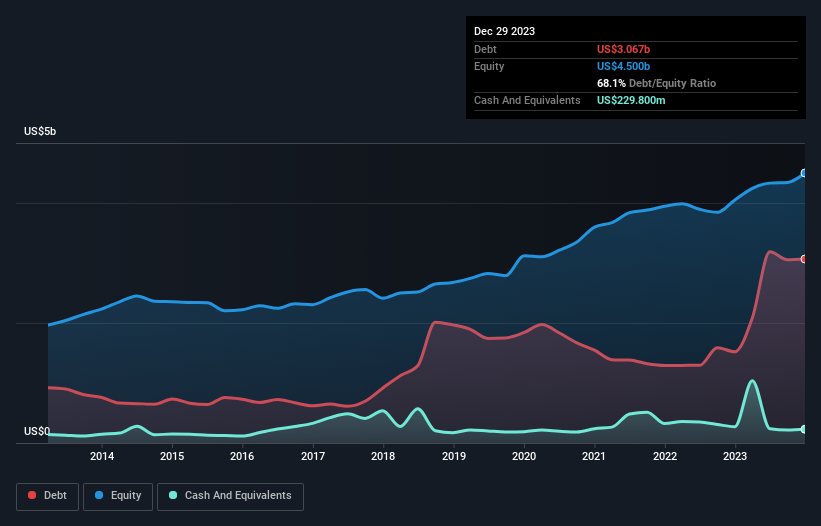Click the US$4.500b equity value
821x526 pixels.
(623, 66)
